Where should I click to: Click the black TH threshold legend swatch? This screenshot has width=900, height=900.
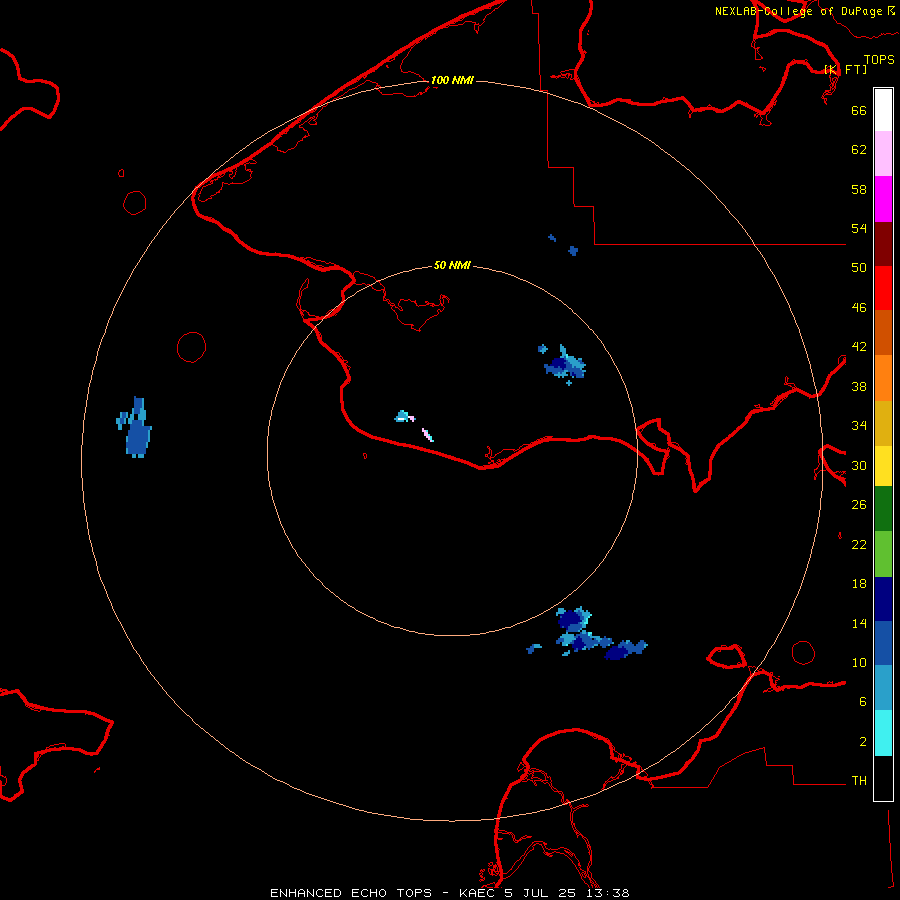pos(883,778)
